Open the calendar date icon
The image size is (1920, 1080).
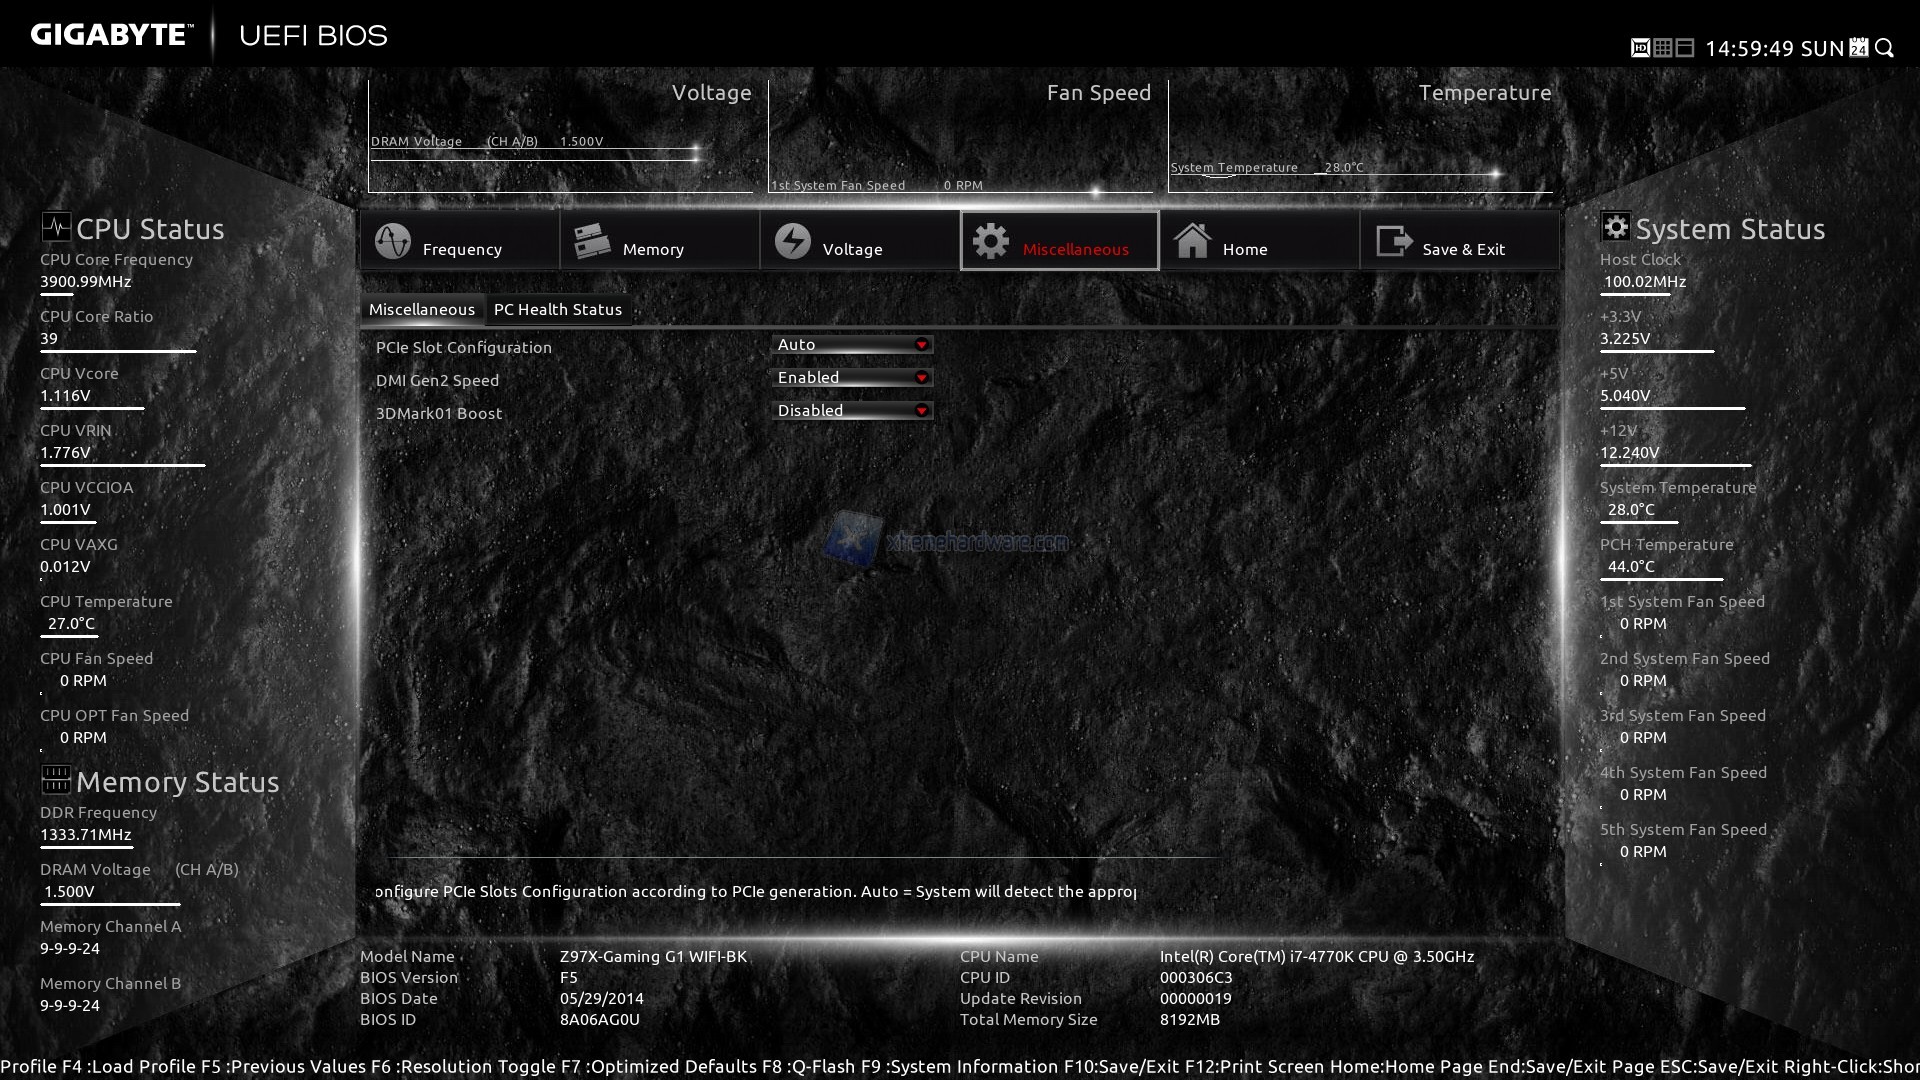coord(1859,48)
